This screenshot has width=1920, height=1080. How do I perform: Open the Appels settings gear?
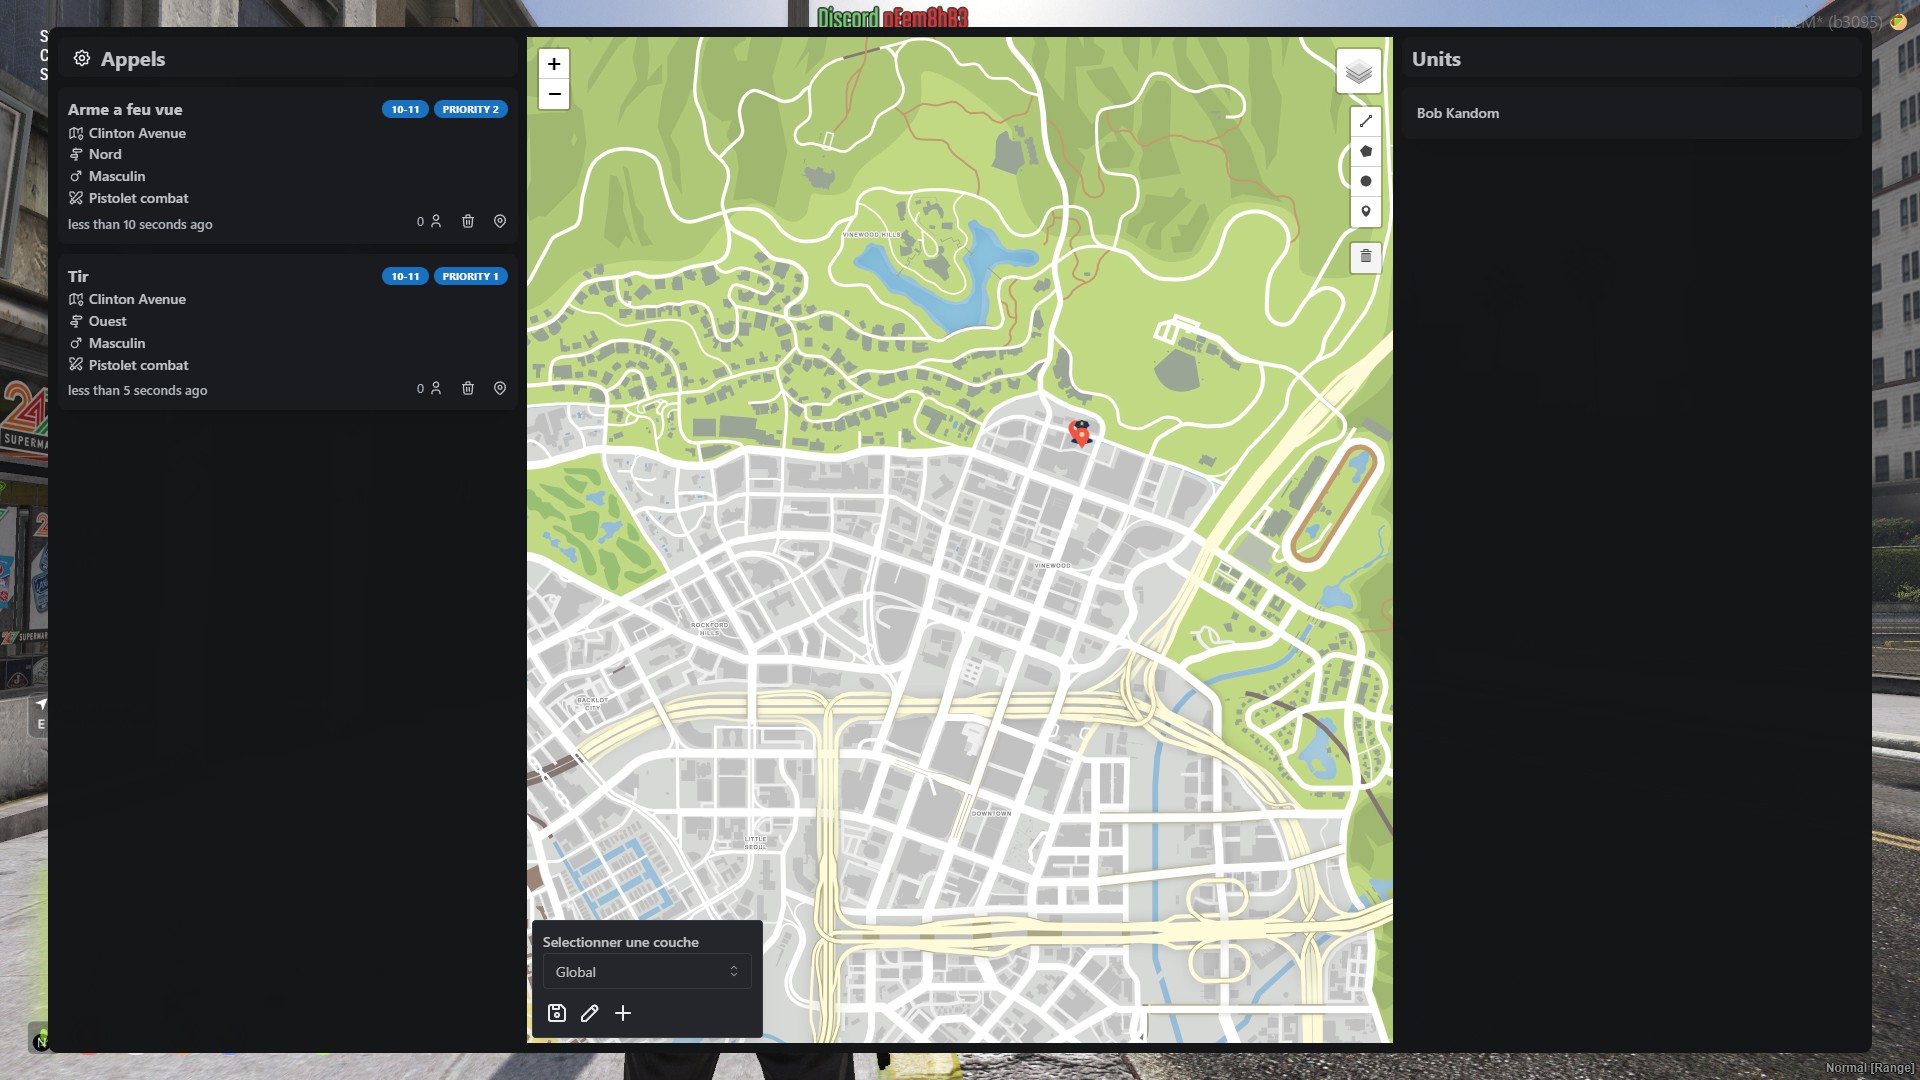82,59
